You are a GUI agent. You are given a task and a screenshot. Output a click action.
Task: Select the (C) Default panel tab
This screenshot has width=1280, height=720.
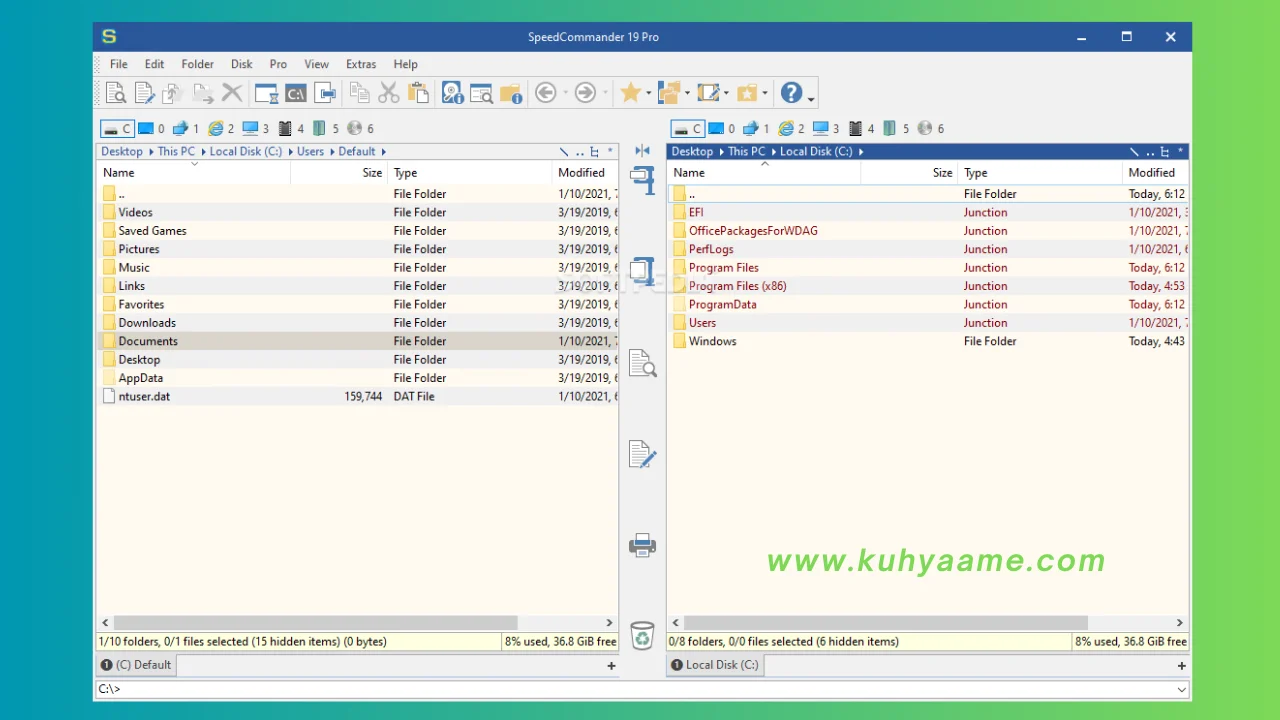[137, 665]
